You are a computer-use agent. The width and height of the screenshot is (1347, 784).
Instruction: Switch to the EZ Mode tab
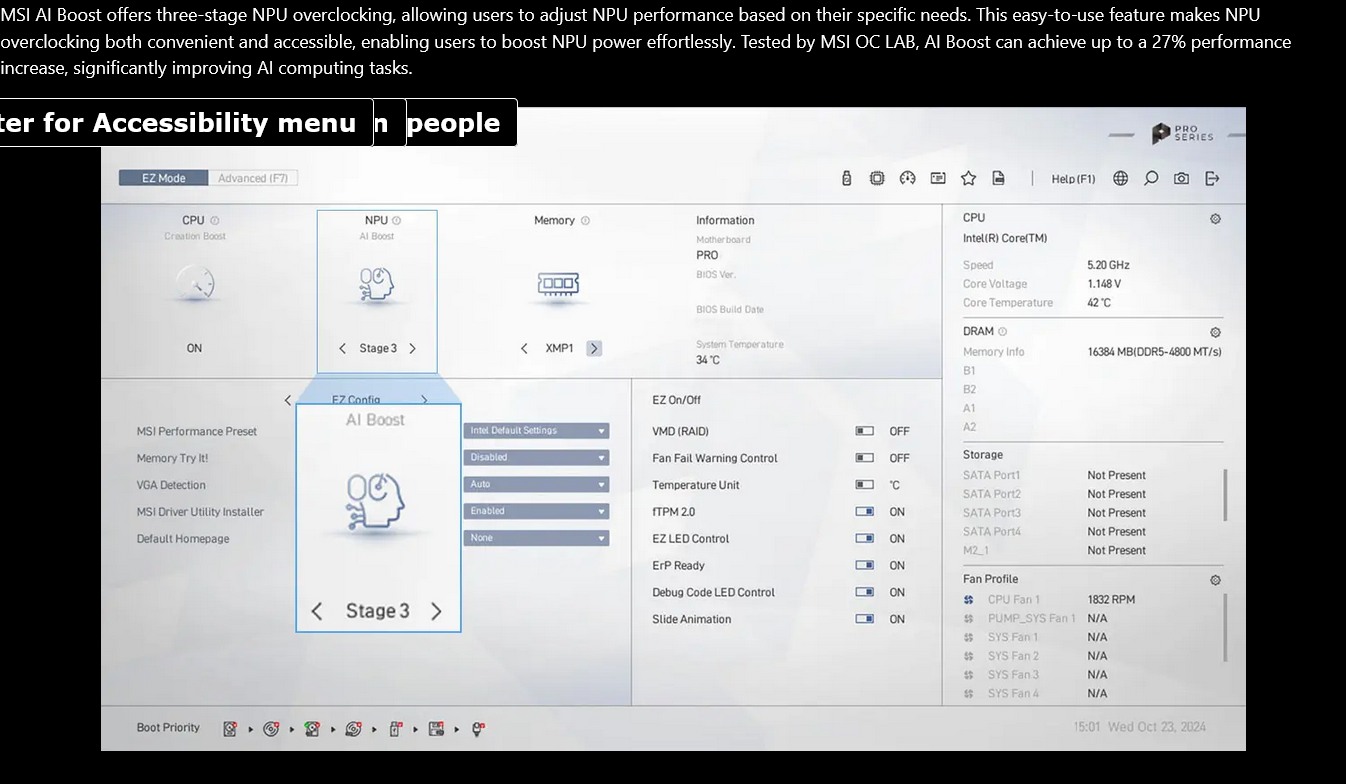(x=164, y=178)
